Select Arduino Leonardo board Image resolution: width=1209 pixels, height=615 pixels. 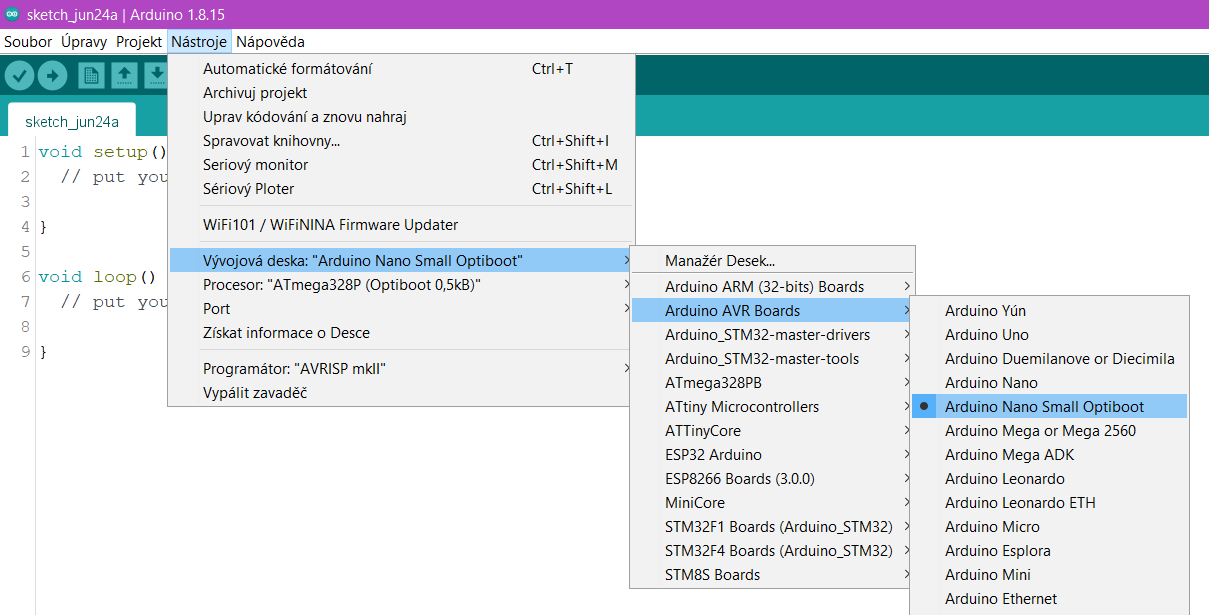1049,479
